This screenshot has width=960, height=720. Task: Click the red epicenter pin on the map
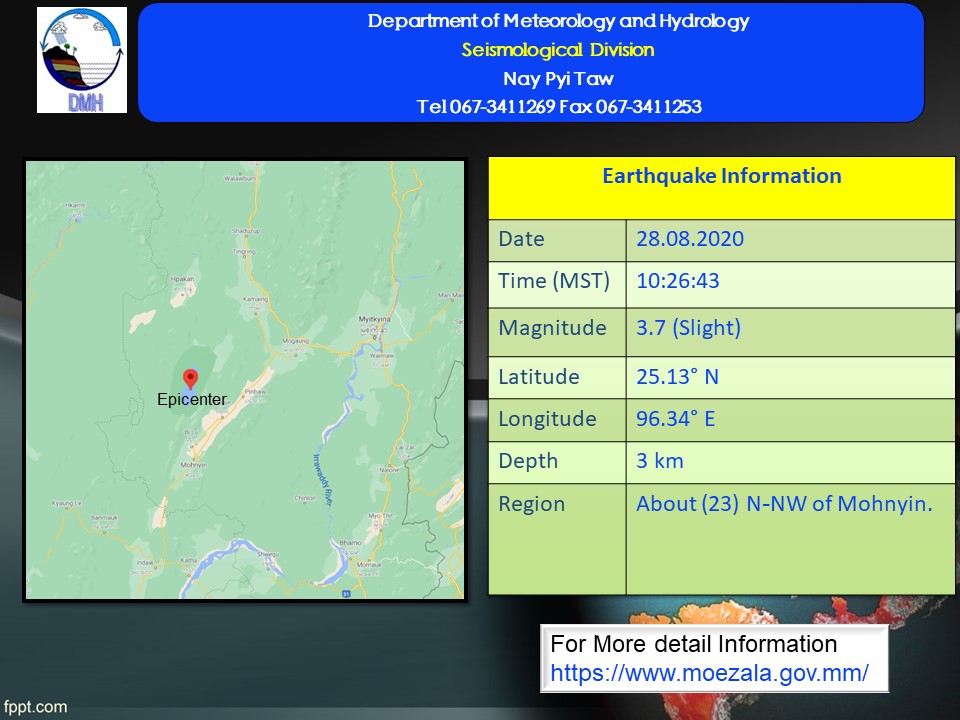(191, 378)
